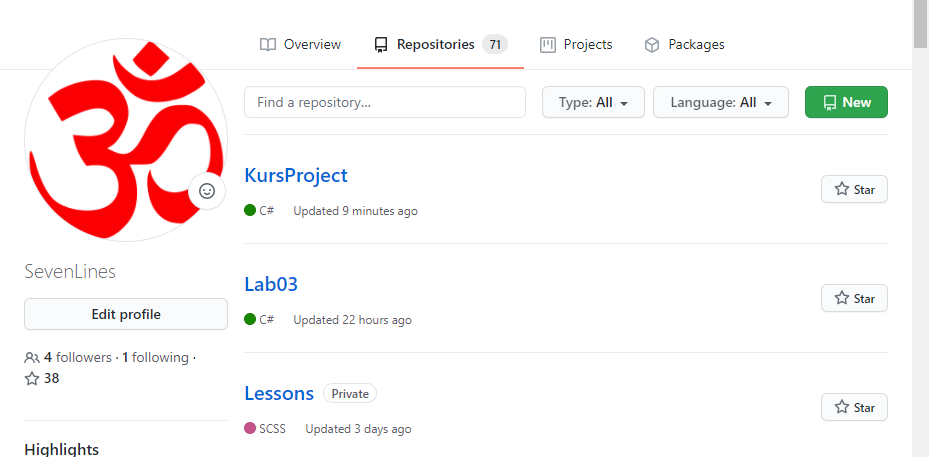
Task: Click the Private badge on Lessons
Action: [x=350, y=394]
